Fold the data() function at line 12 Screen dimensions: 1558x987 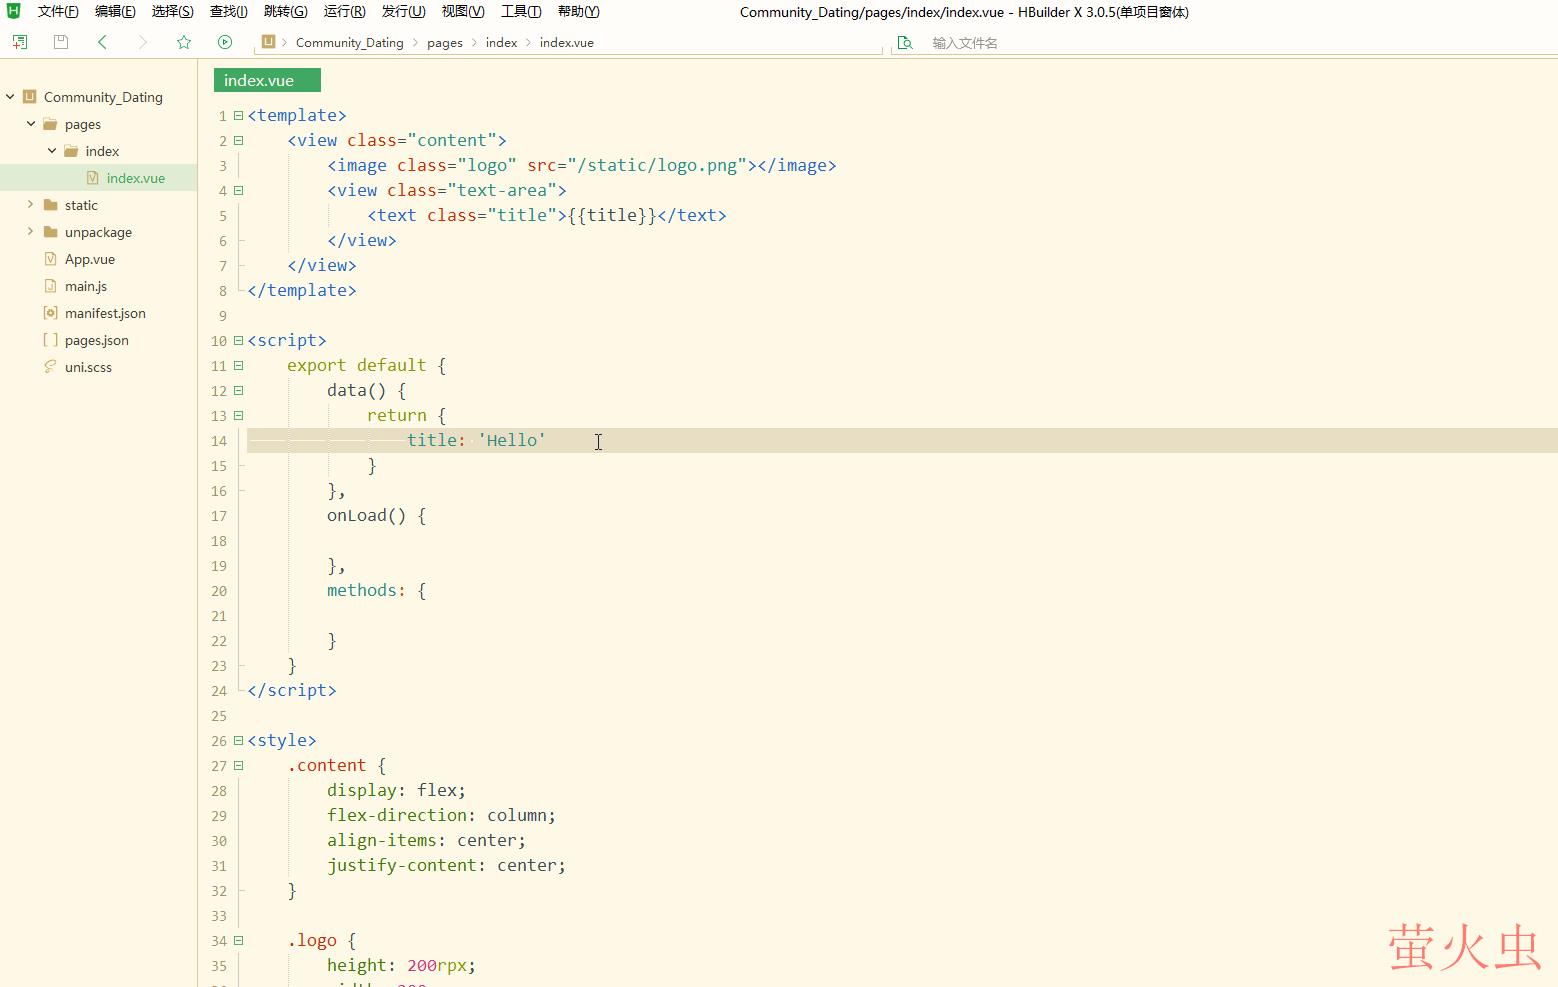pos(239,390)
